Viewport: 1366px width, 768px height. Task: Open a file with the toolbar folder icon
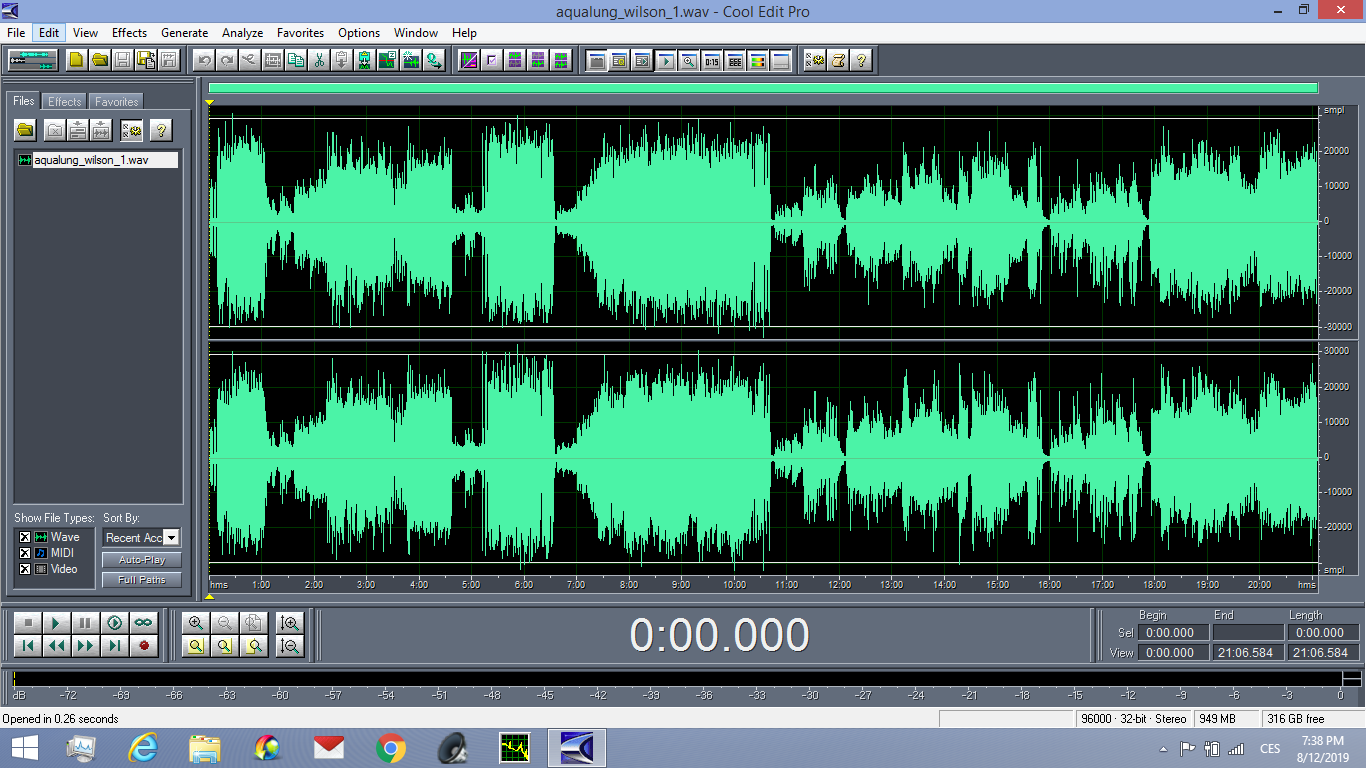click(x=100, y=60)
